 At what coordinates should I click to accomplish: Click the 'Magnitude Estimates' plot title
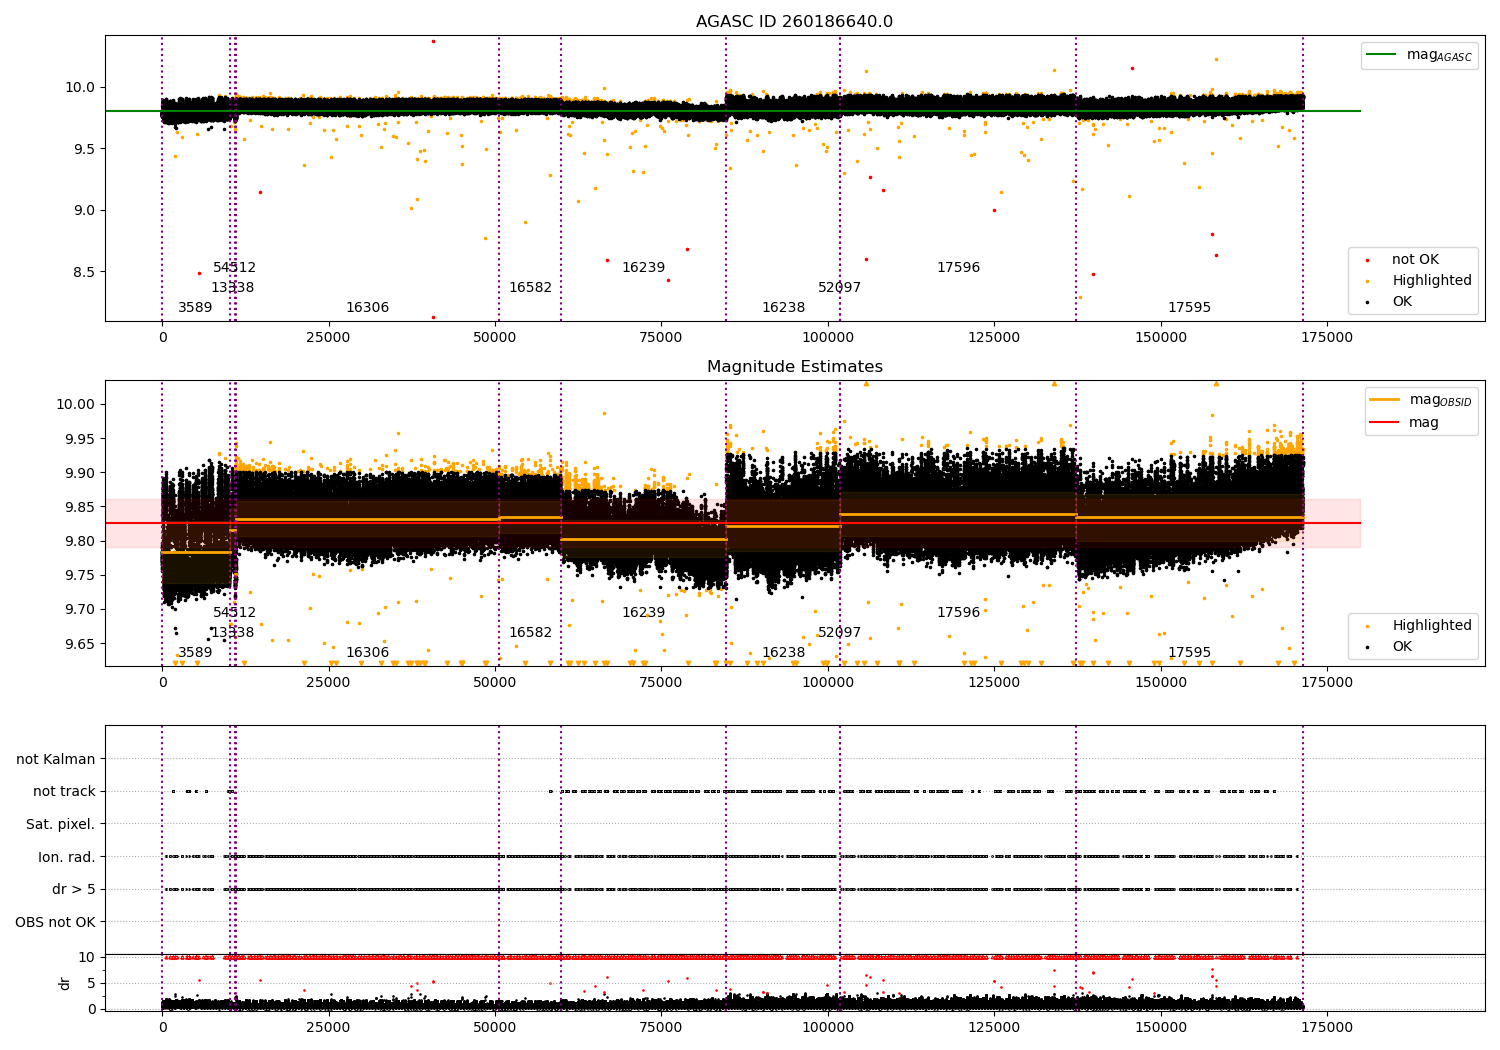pyautogui.click(x=794, y=367)
